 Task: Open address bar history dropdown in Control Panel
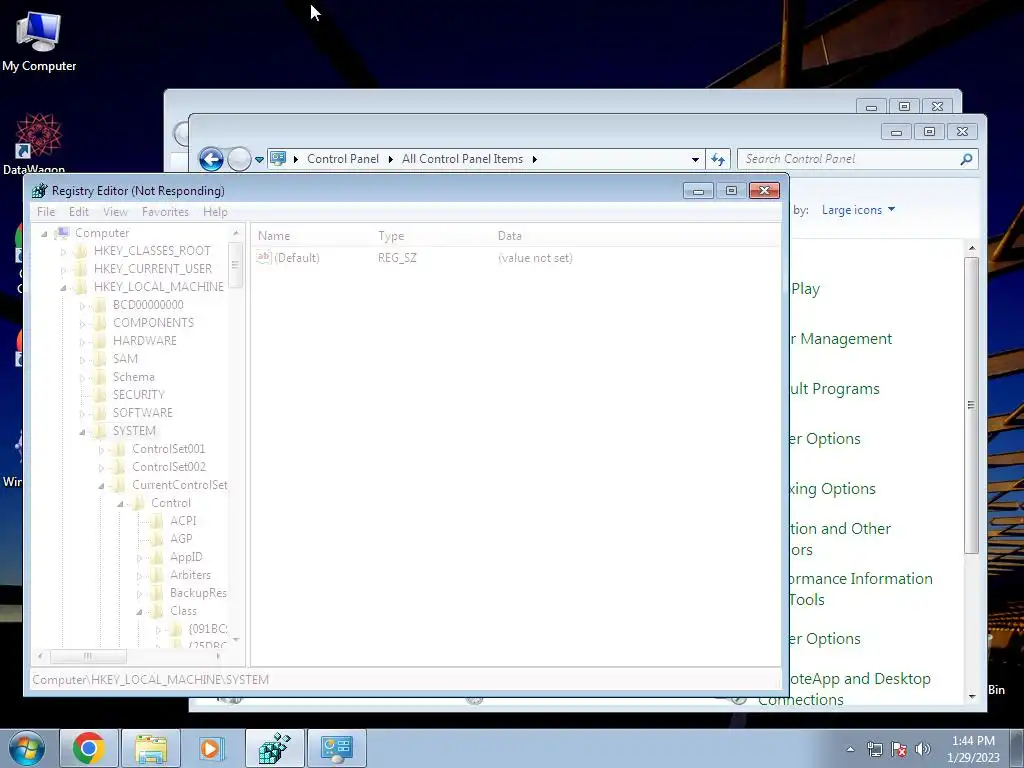click(695, 159)
